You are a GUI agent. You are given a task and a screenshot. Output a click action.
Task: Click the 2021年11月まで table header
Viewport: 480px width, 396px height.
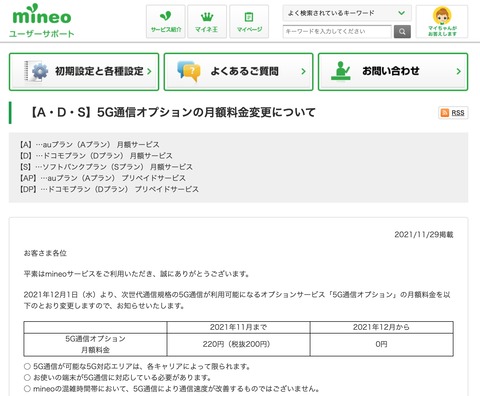(238, 327)
